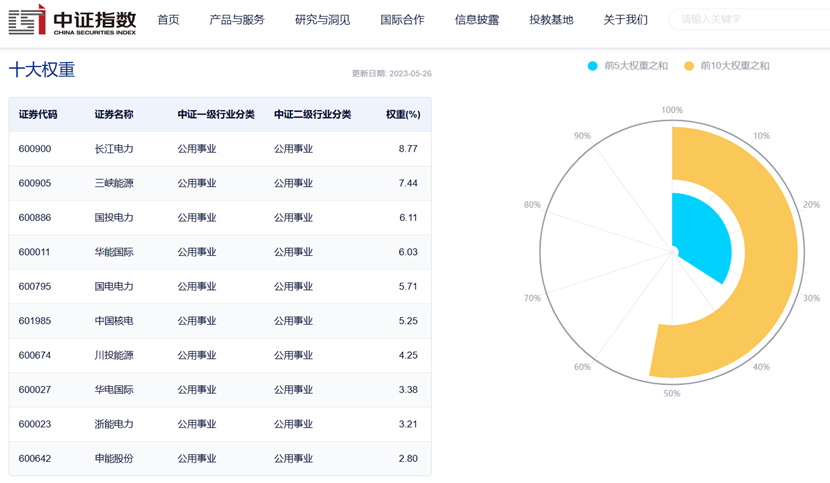Select stock code 600027
Viewport: 830px width, 483px height.
click(35, 390)
